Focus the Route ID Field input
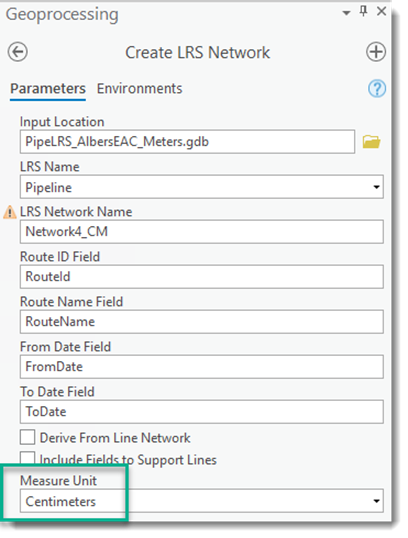Viewport: 408px width, 538px height. [202, 277]
